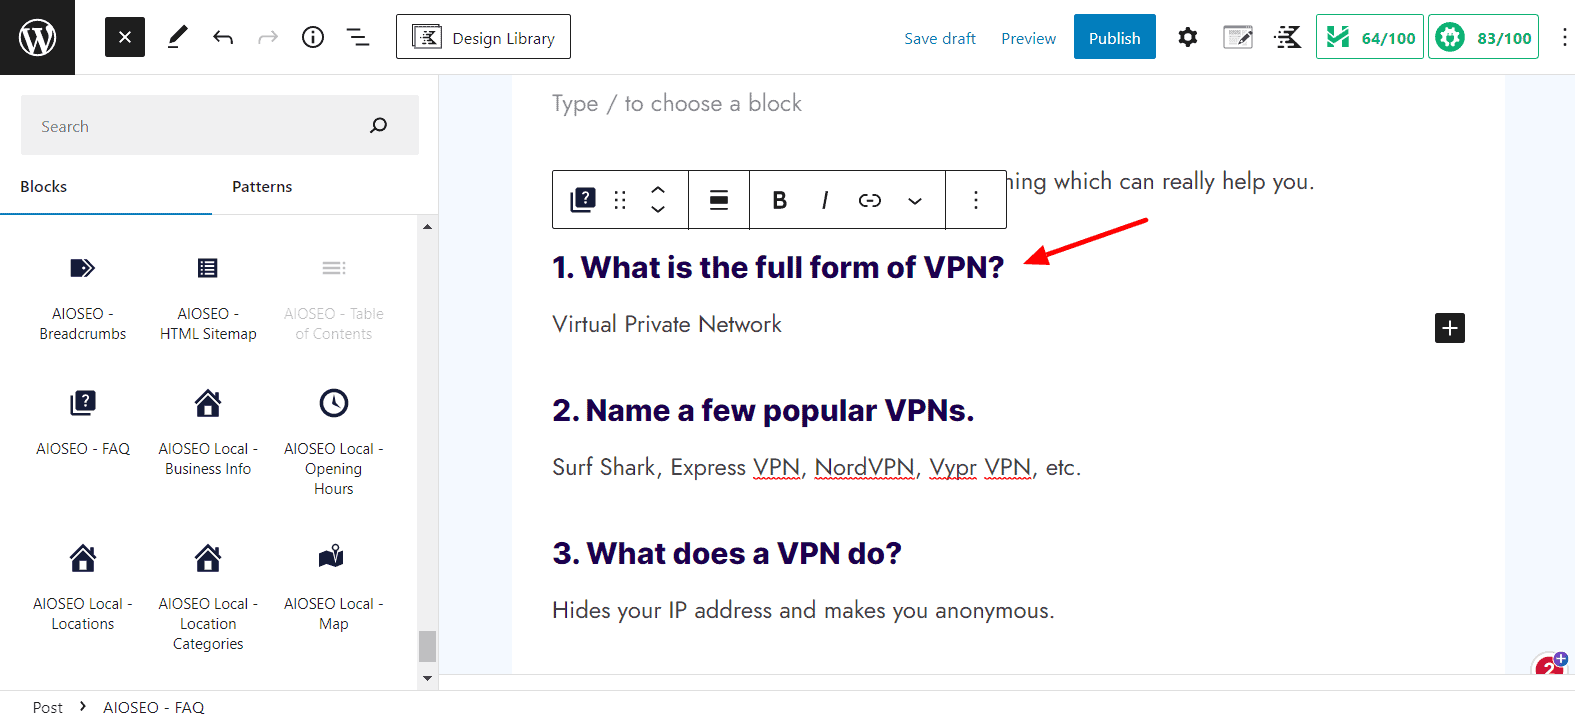Screen dimensions: 1575x720
Task: Close the block inserter panel
Action: 125,37
